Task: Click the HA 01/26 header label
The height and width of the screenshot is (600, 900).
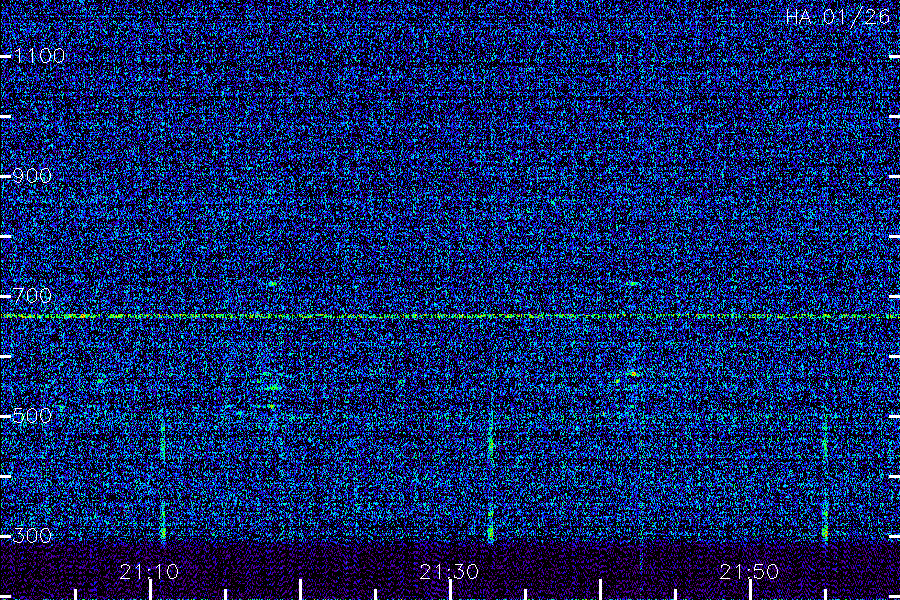Action: coord(837,17)
